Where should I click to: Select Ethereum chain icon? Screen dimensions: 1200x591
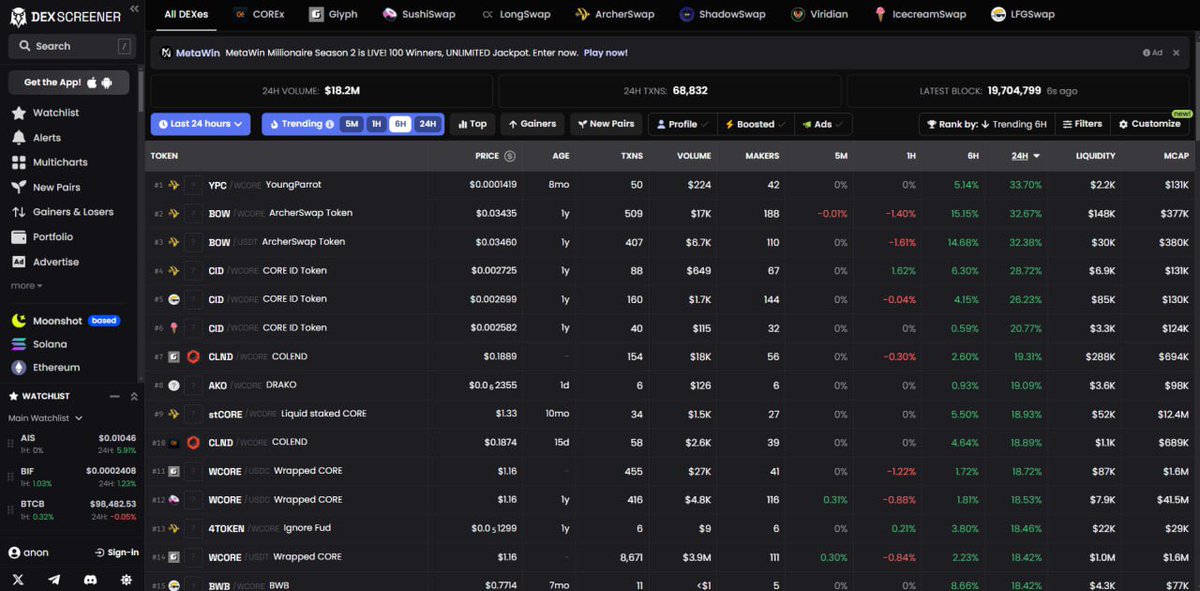click(19, 367)
